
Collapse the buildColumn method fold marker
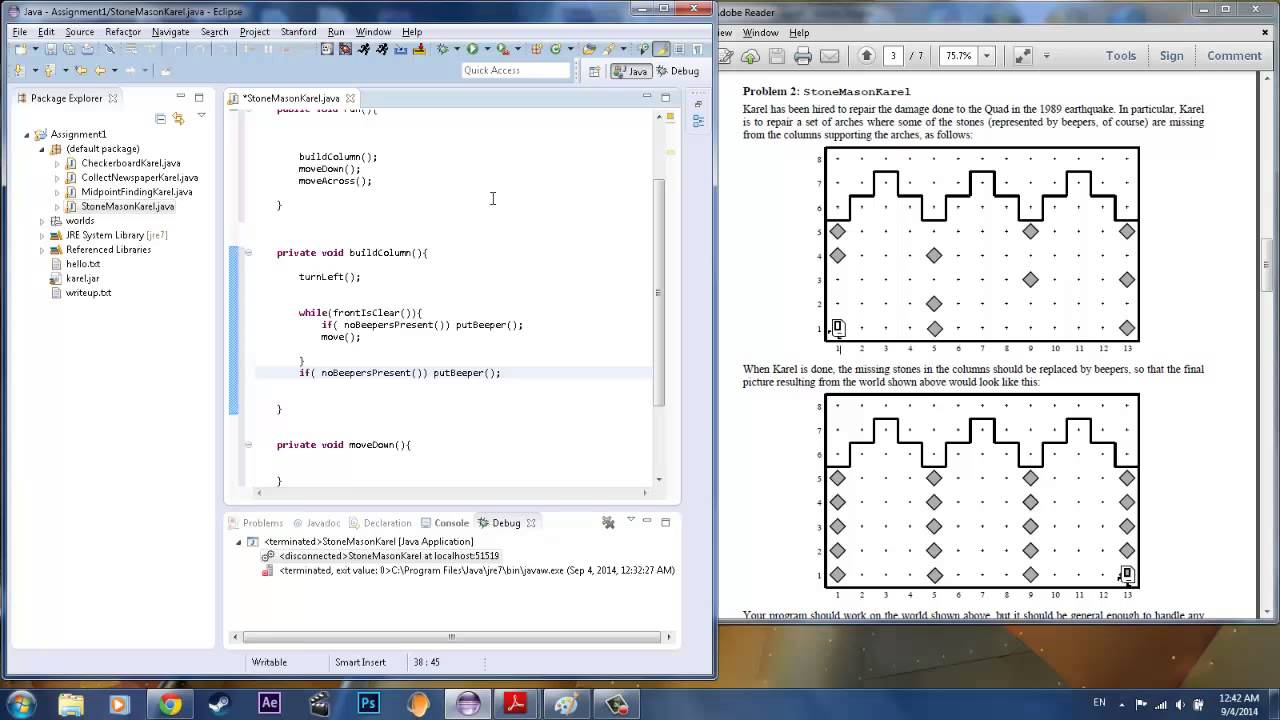(248, 253)
